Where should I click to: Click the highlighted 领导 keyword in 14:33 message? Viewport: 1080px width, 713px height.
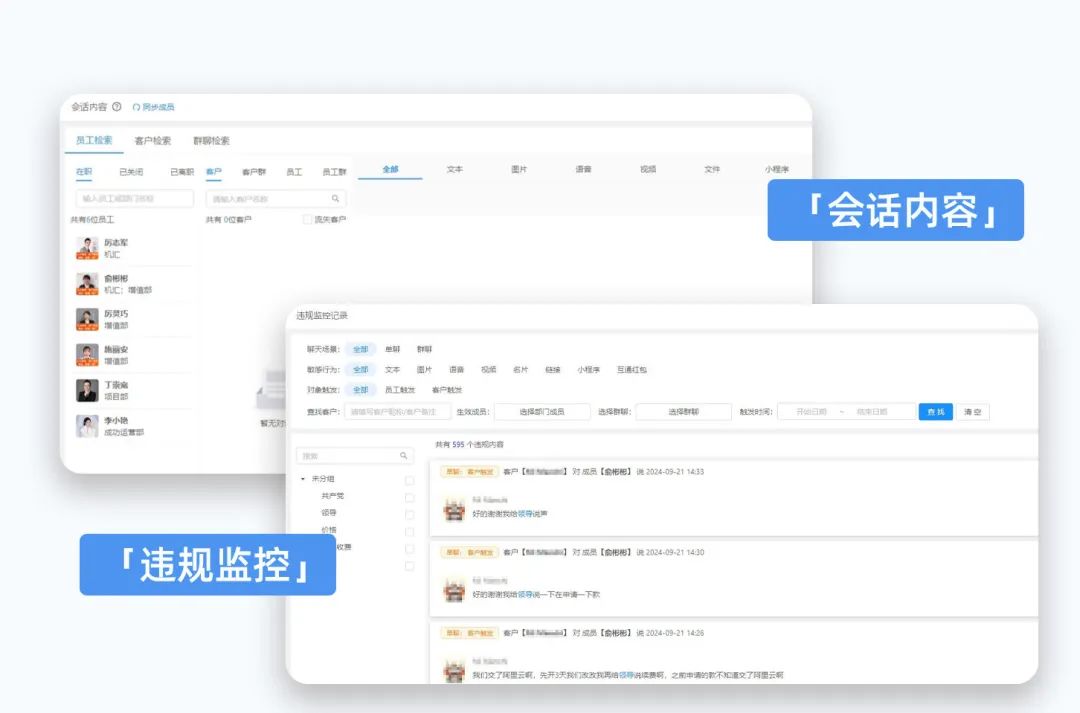[x=525, y=514]
